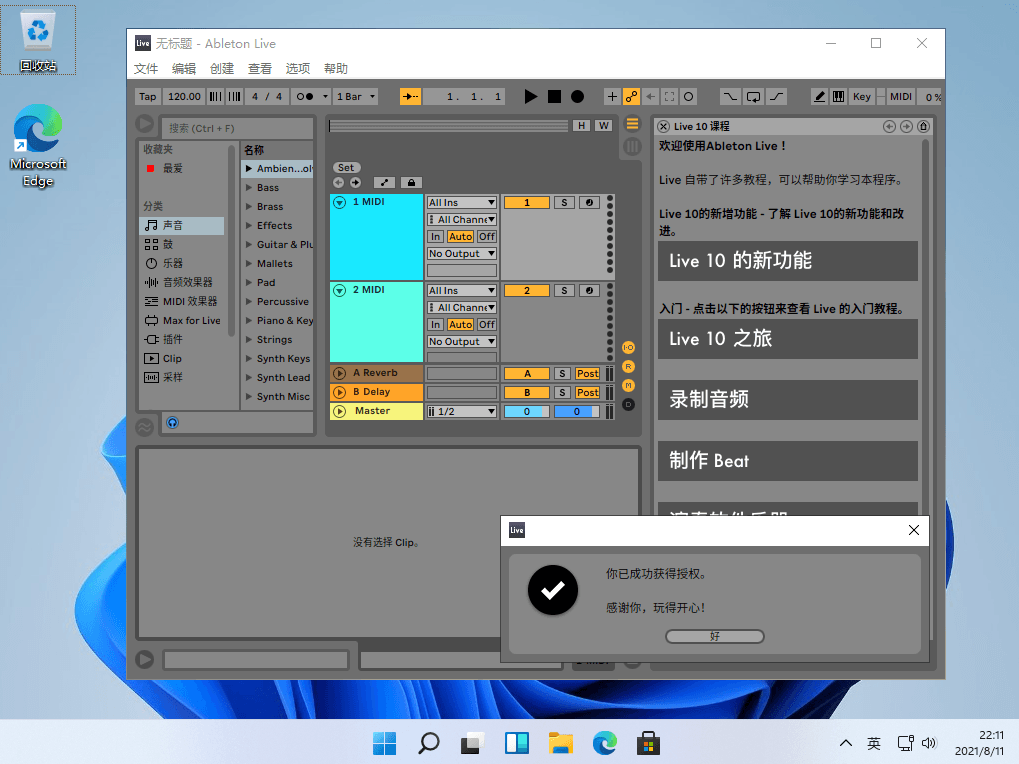Set 2 MIDI monitor to Off
The image size is (1019, 764).
click(487, 324)
